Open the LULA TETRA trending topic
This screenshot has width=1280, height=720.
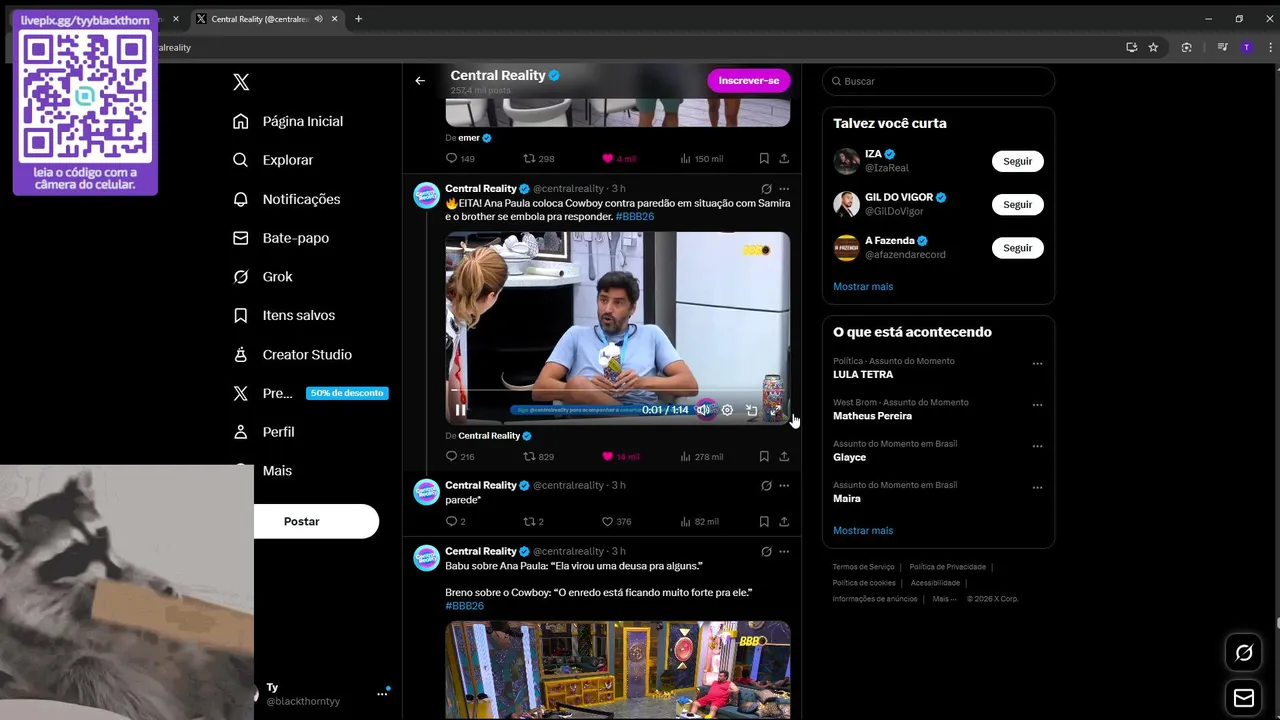pos(863,374)
